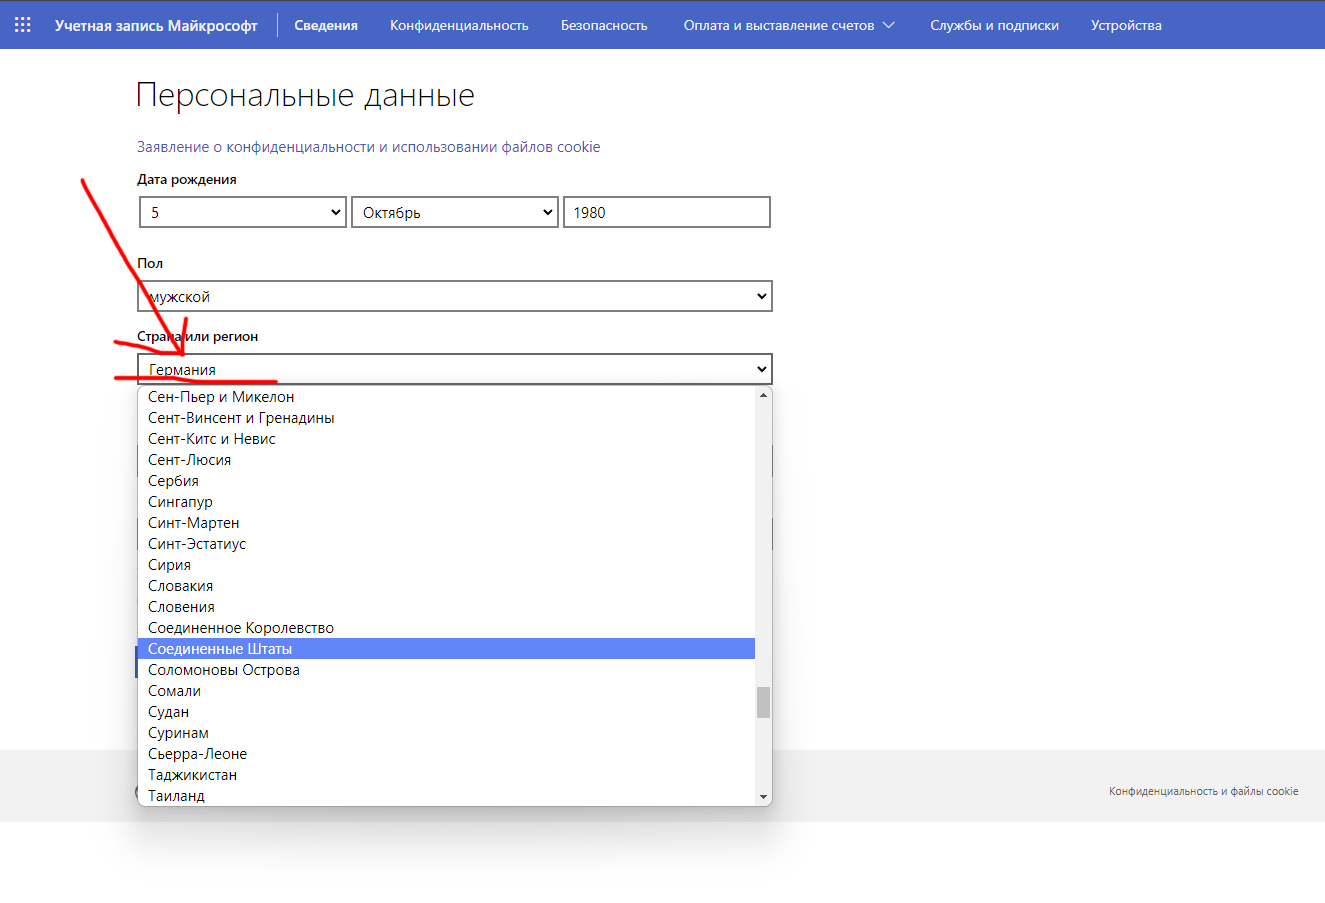Click the country list scrollbar thumb
The image size is (1325, 903).
click(764, 702)
